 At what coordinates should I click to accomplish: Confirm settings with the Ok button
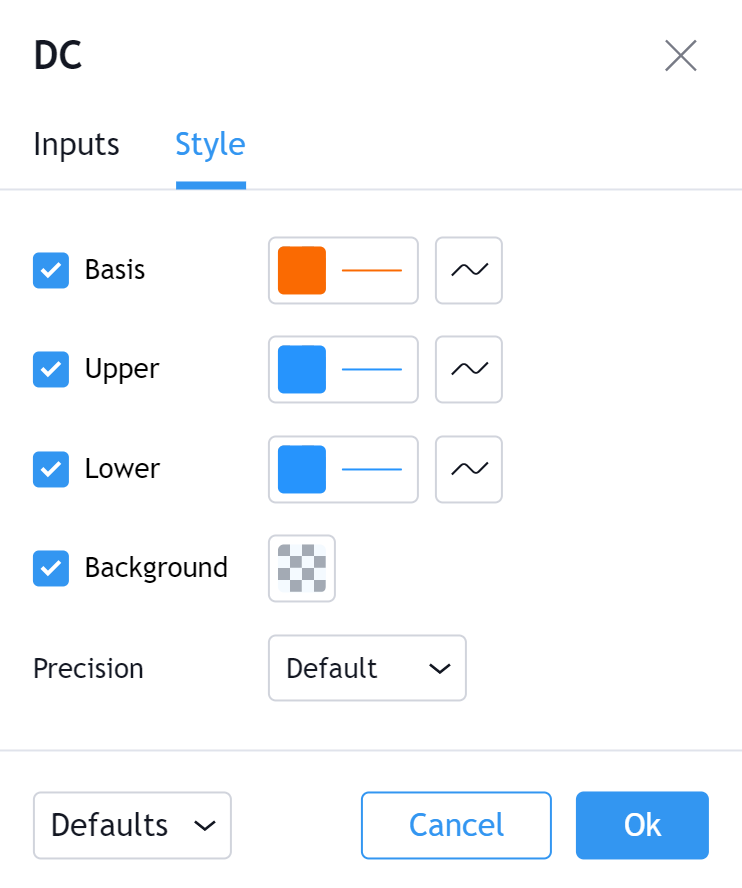(642, 825)
